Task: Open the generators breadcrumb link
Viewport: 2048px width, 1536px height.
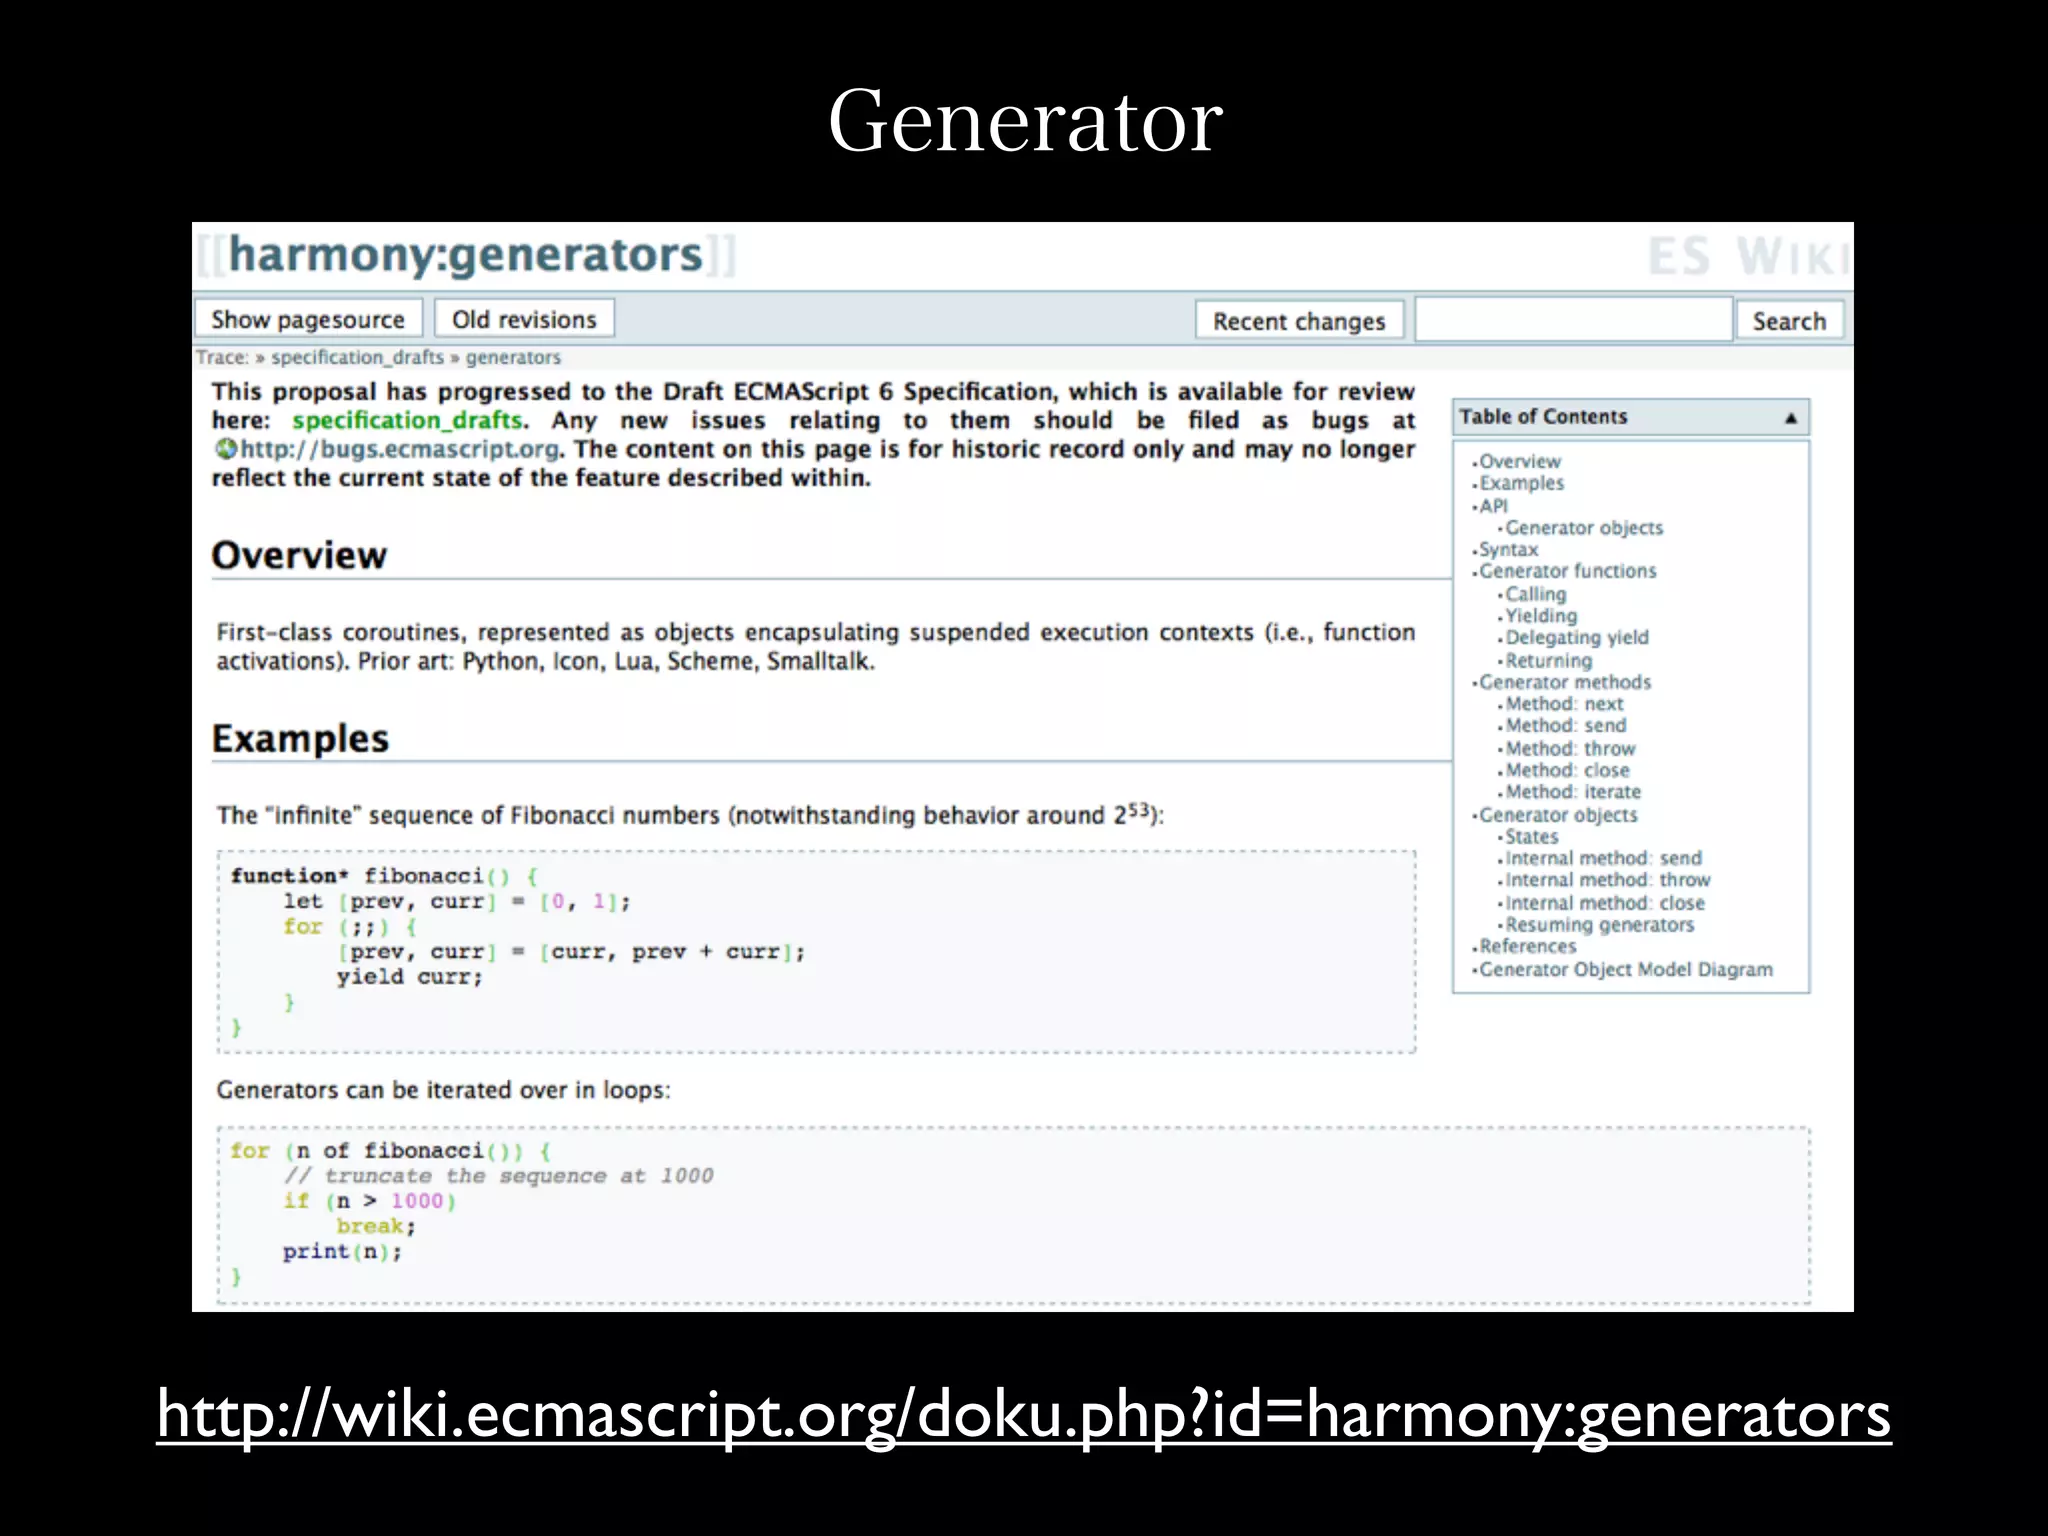Action: coord(513,357)
